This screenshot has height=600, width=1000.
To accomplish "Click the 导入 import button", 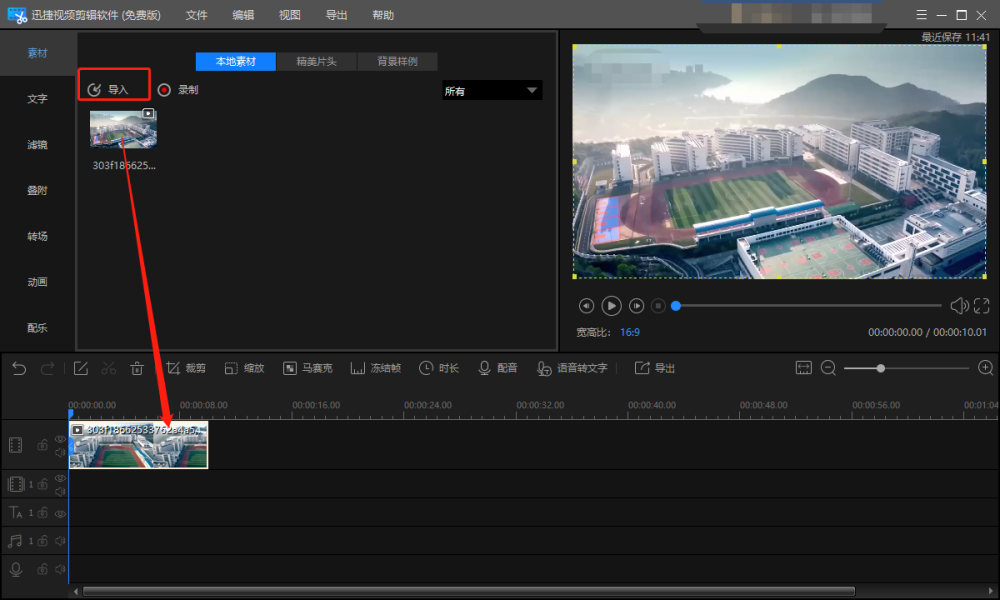I will 109,90.
